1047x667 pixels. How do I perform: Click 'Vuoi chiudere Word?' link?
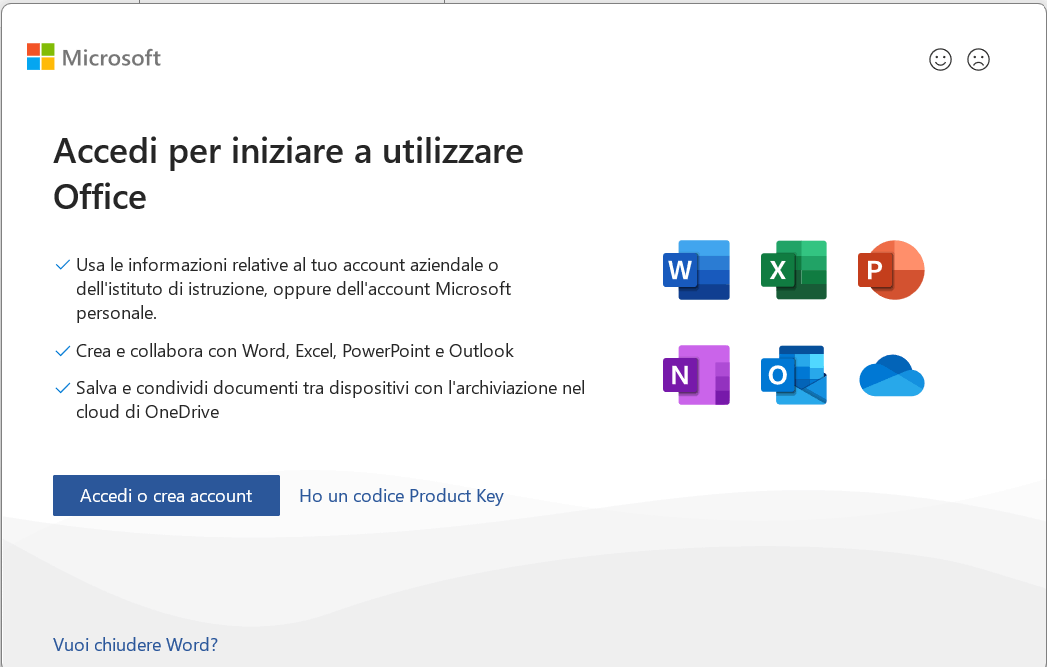[136, 645]
